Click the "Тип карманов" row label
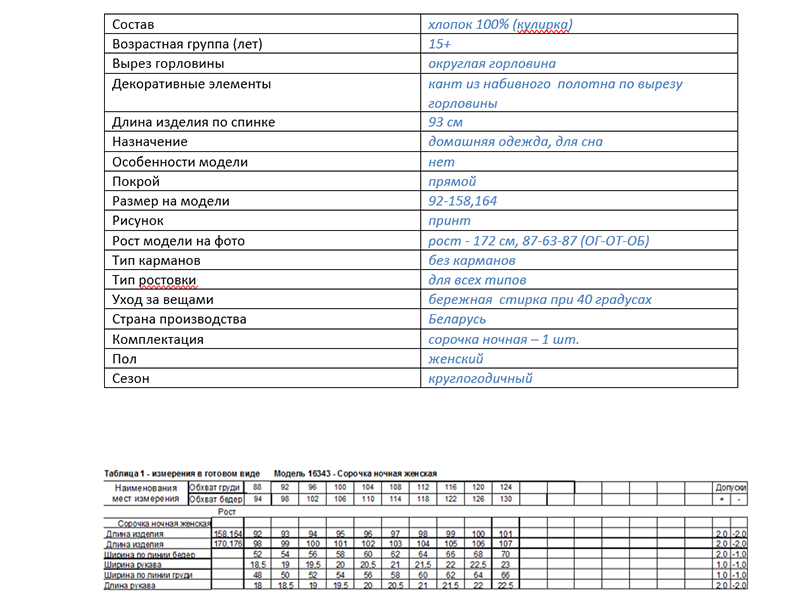Screen dimensions: 800x596 tap(156, 260)
